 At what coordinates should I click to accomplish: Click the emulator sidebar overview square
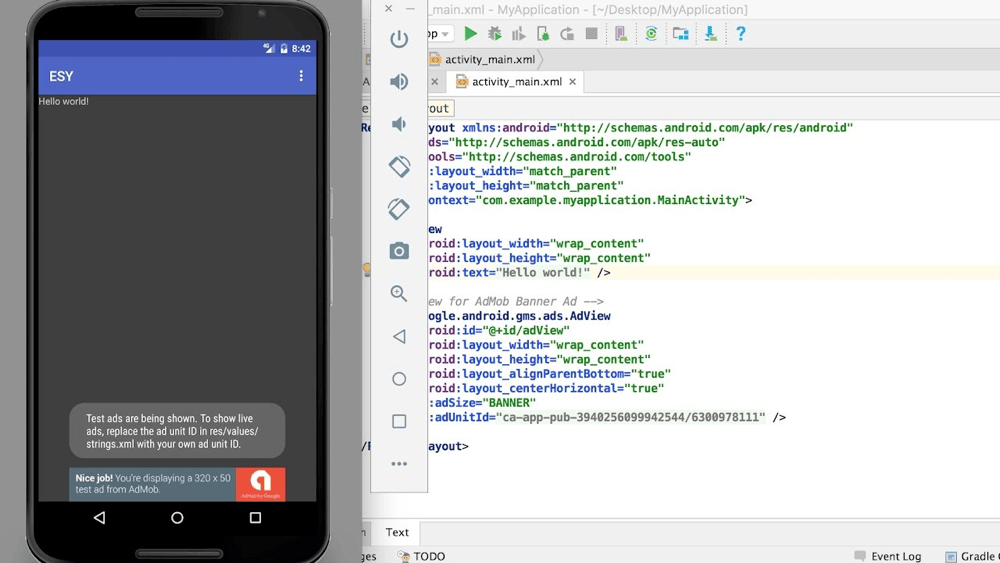[399, 421]
